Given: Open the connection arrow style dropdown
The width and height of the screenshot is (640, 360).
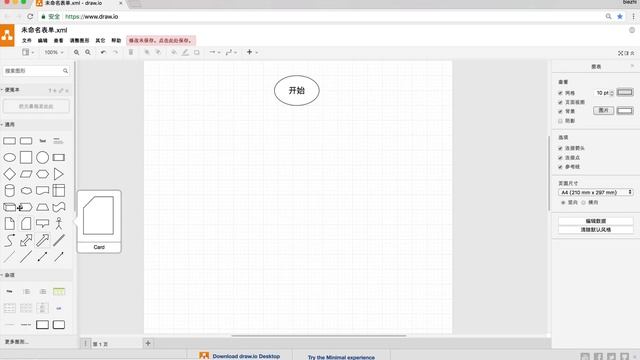Looking at the screenshot, I should point(215,52).
